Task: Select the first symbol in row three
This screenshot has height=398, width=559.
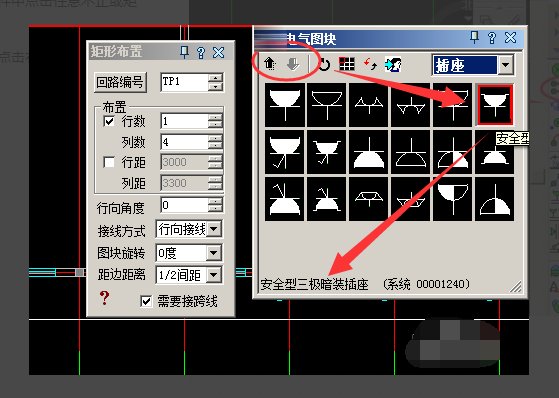Action: [285, 199]
